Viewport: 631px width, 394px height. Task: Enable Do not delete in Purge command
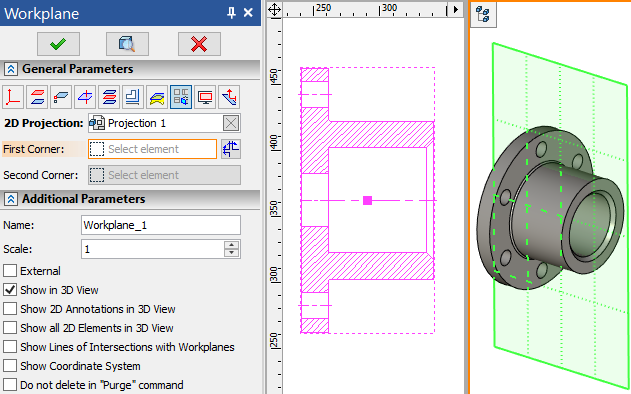(10, 385)
